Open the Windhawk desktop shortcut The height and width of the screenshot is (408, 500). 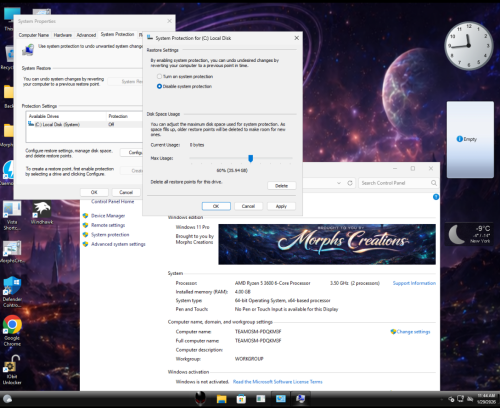click(42, 212)
